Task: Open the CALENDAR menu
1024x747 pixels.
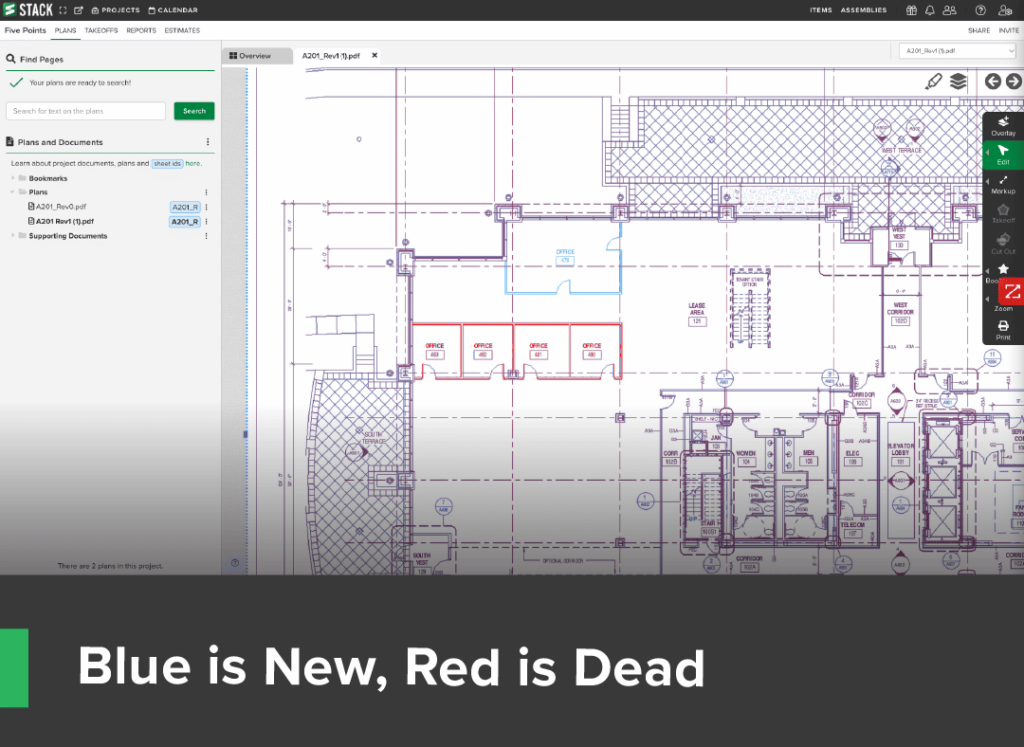Action: click(173, 10)
